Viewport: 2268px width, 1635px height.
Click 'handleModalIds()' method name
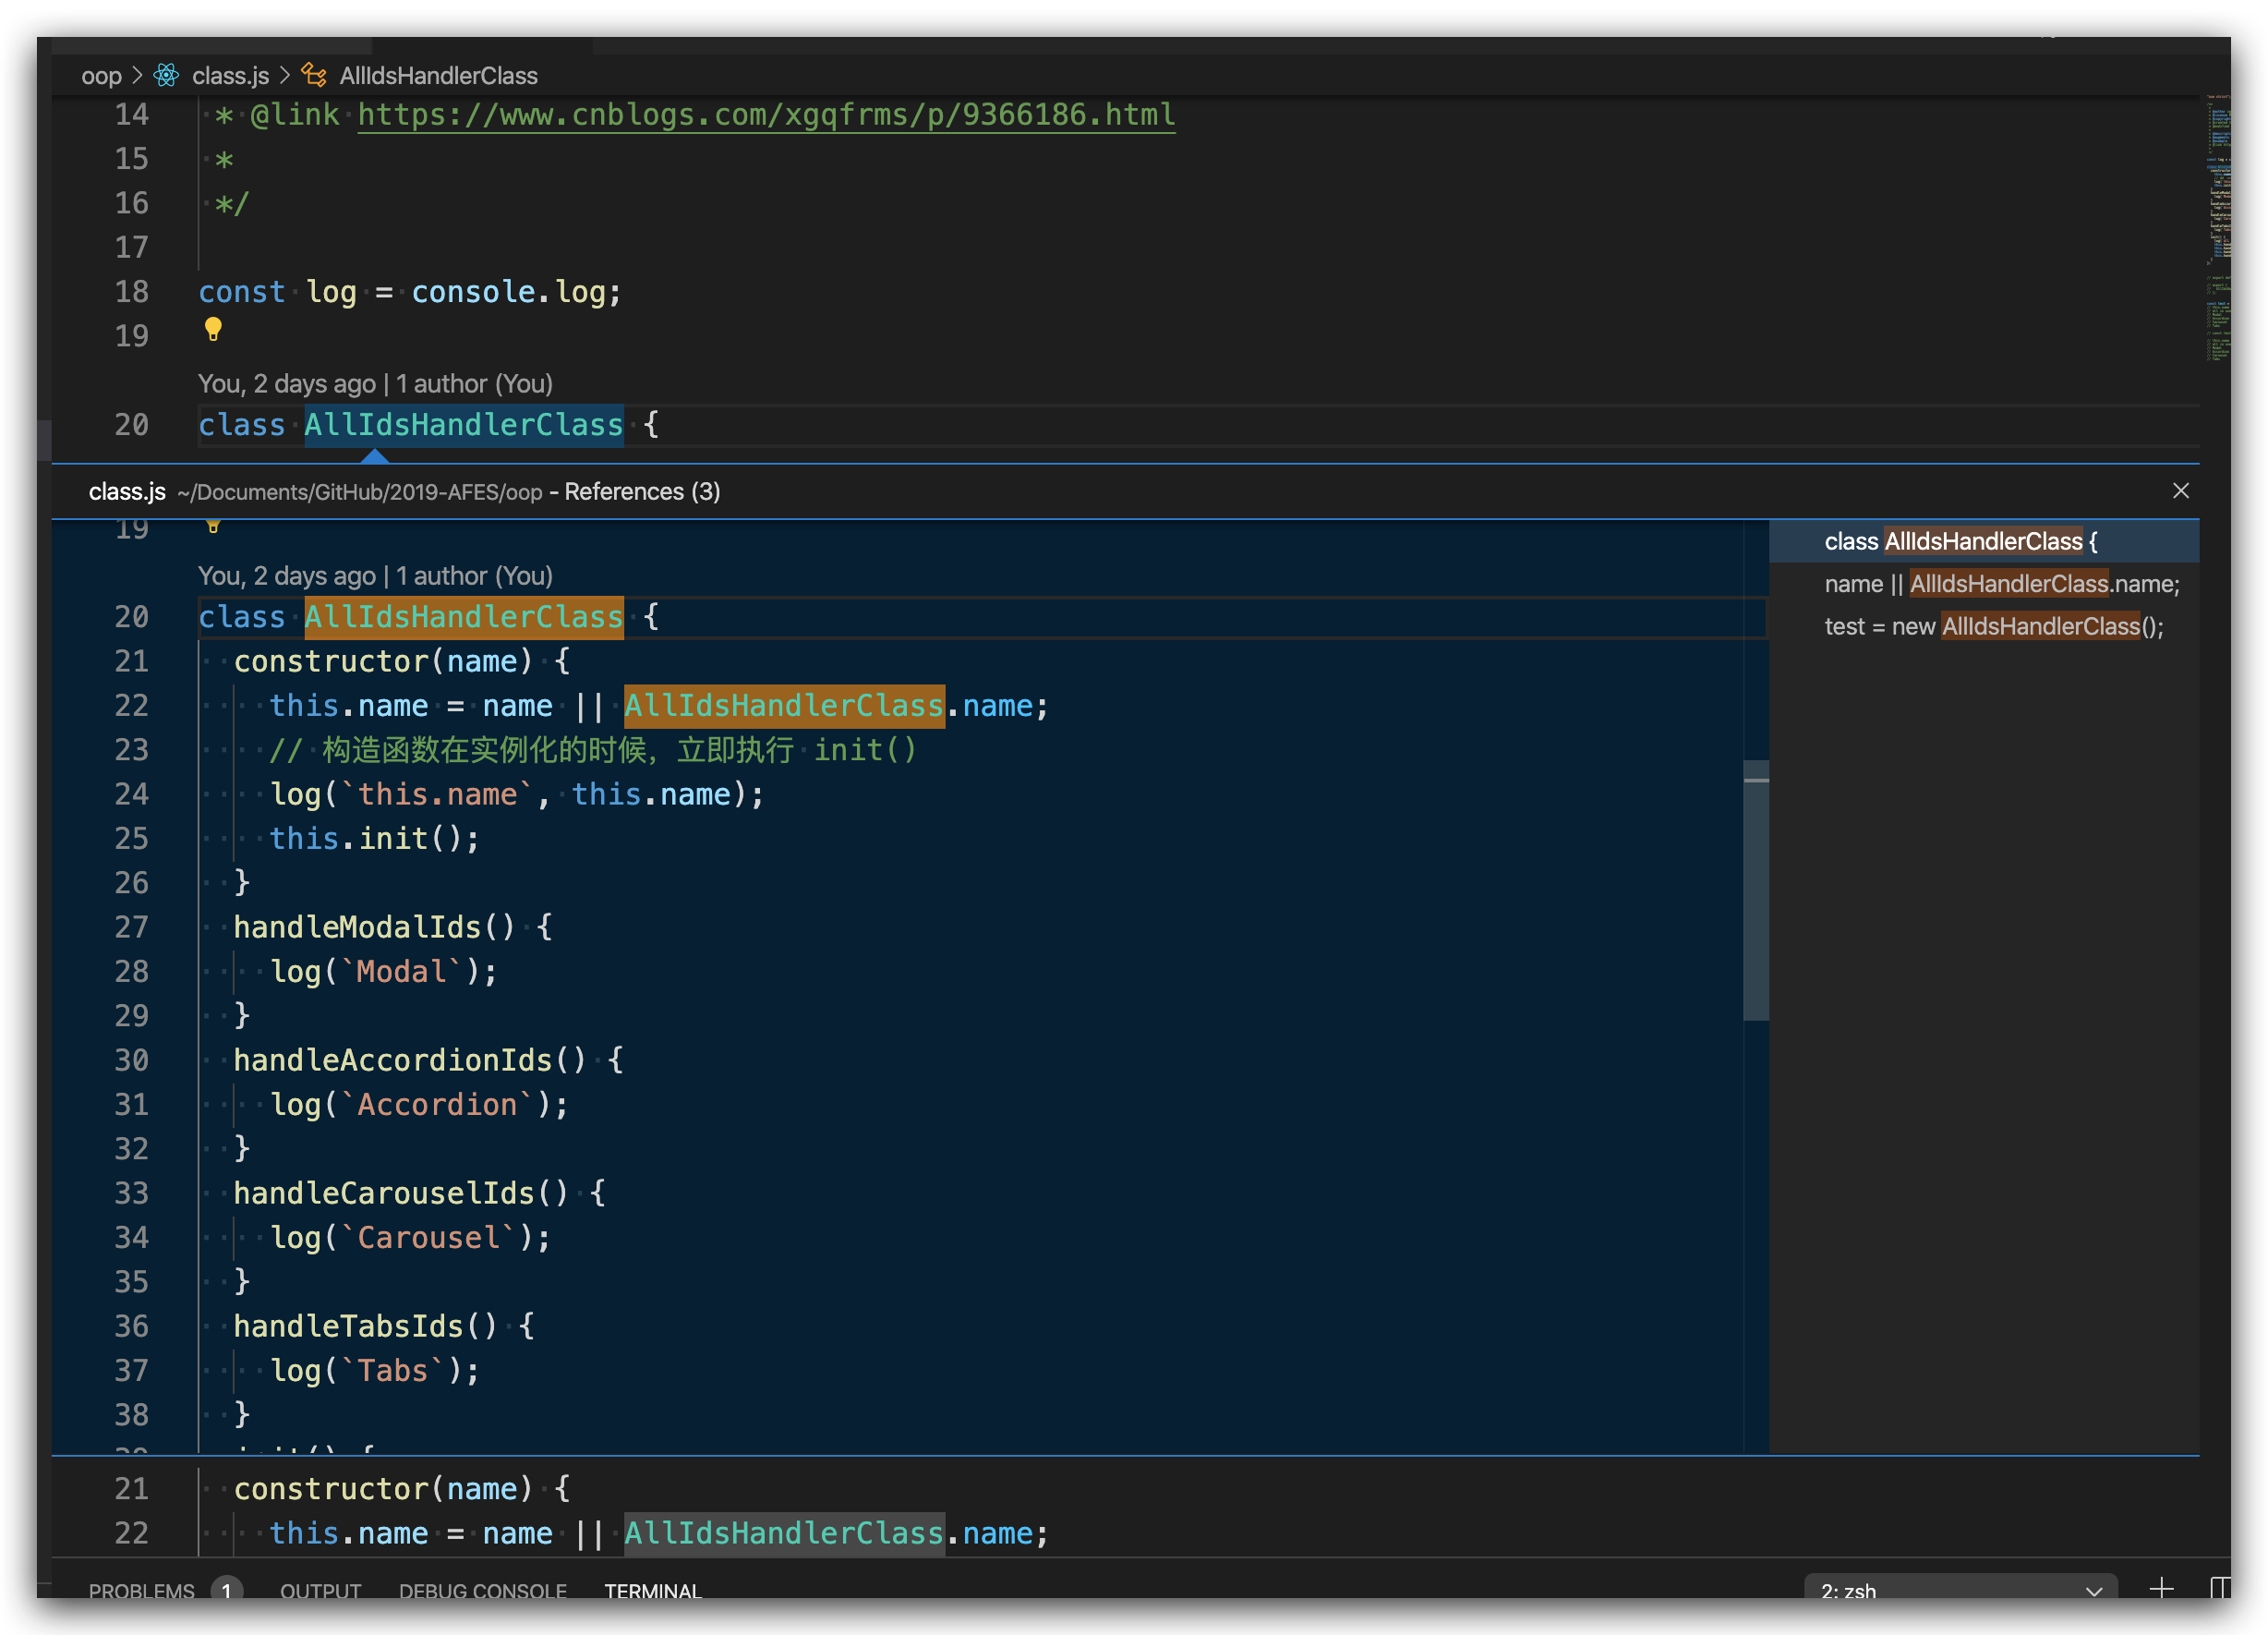click(x=374, y=927)
